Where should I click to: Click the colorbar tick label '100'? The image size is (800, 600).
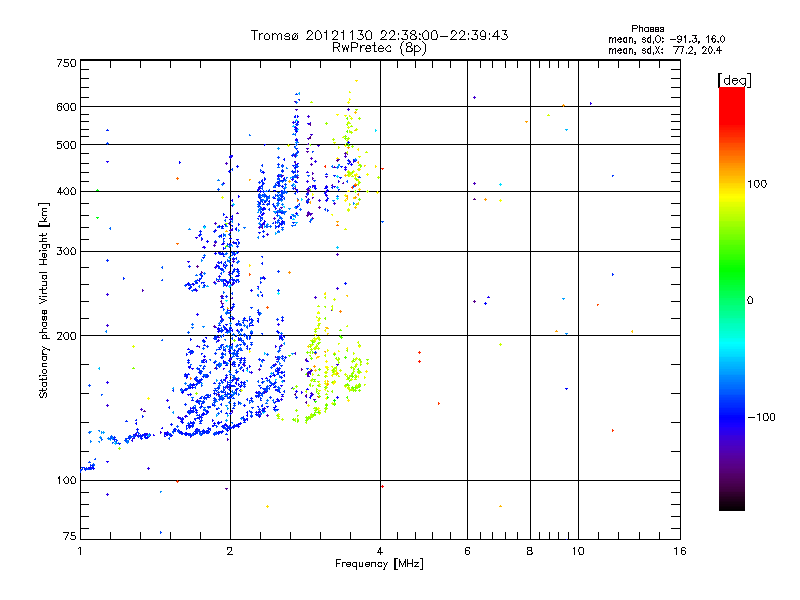(757, 184)
